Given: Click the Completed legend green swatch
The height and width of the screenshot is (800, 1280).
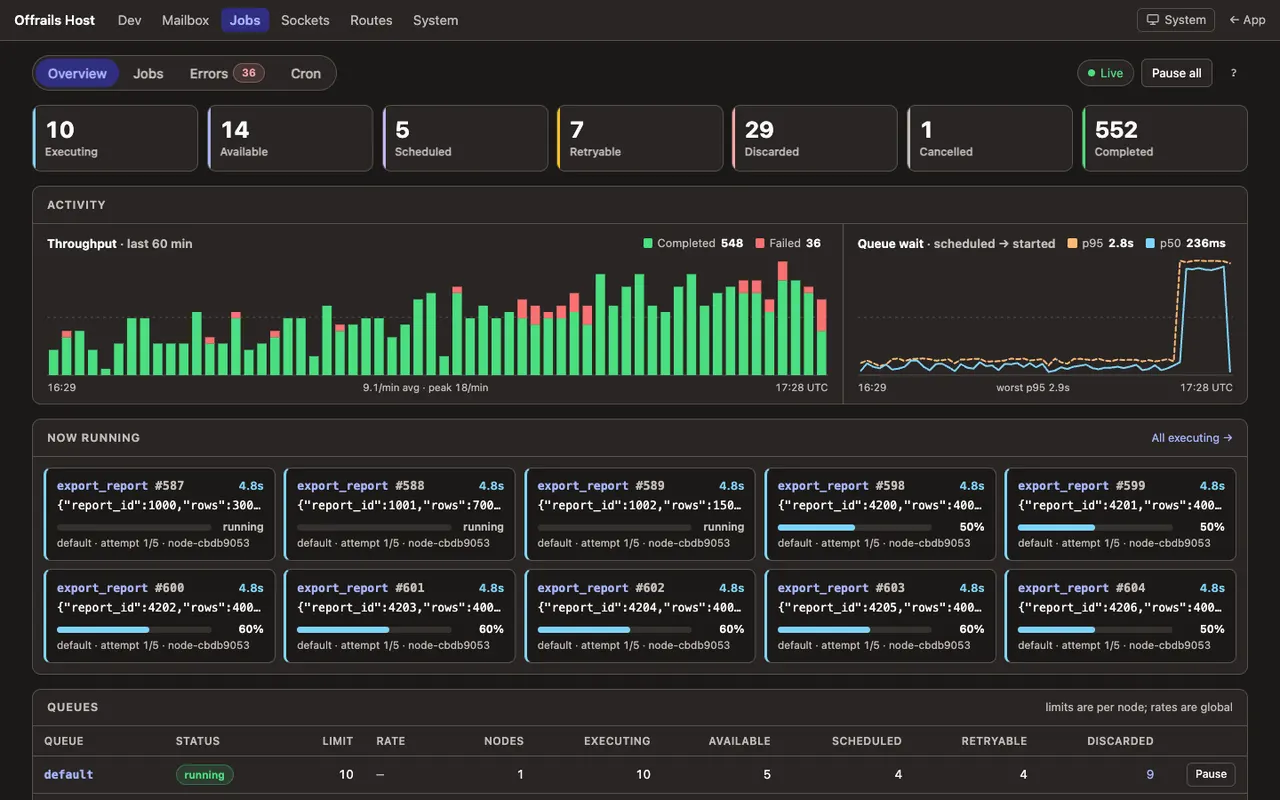Looking at the screenshot, I should pos(648,243).
